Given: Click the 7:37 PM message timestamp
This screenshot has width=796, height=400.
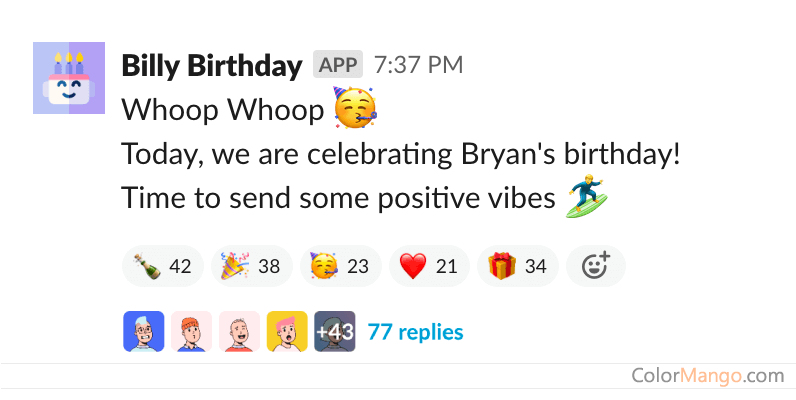Looking at the screenshot, I should (418, 66).
